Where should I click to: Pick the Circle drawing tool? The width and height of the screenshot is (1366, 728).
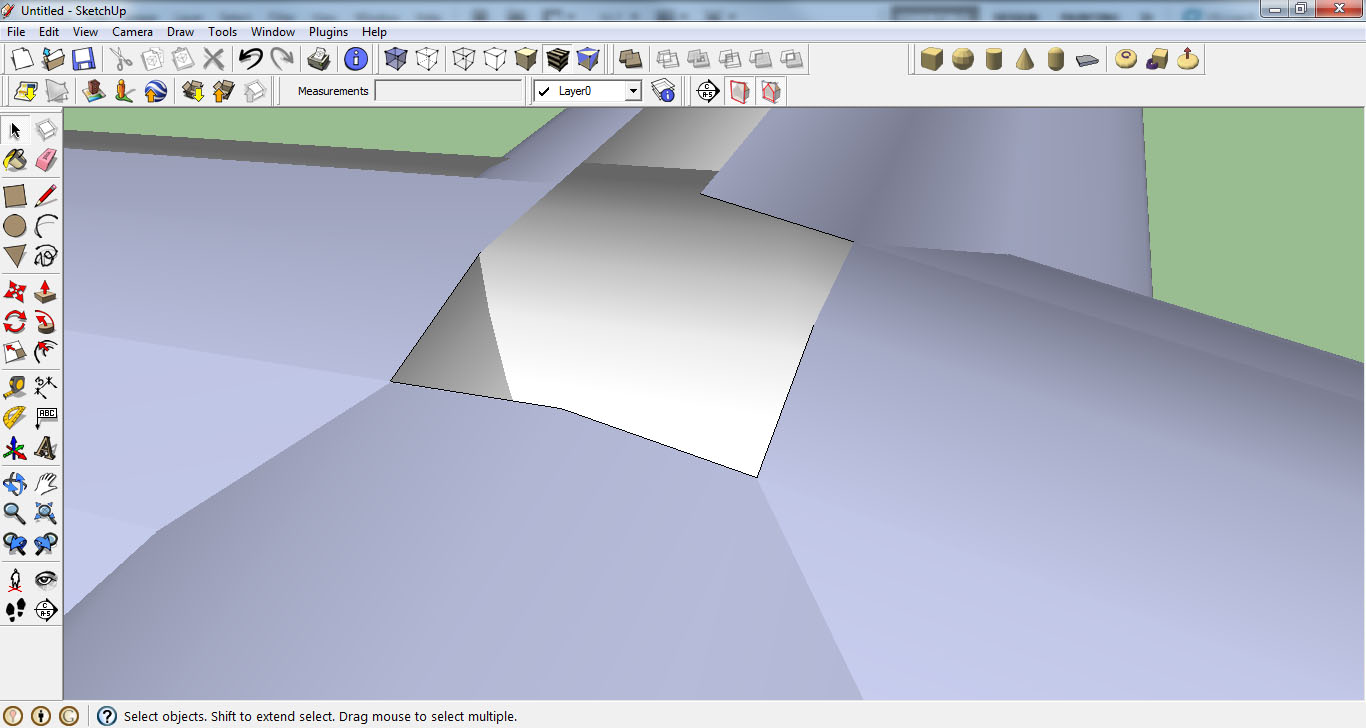pyautogui.click(x=15, y=226)
